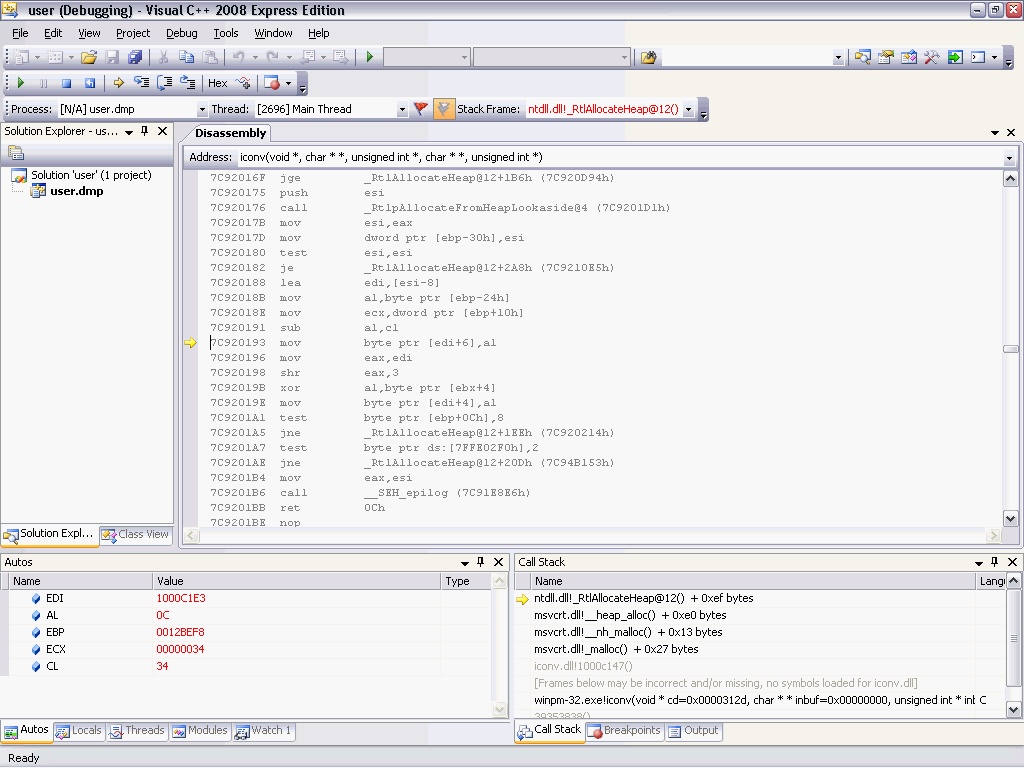The image size is (1024, 768).
Task: Click the Save All icon
Action: (135, 57)
